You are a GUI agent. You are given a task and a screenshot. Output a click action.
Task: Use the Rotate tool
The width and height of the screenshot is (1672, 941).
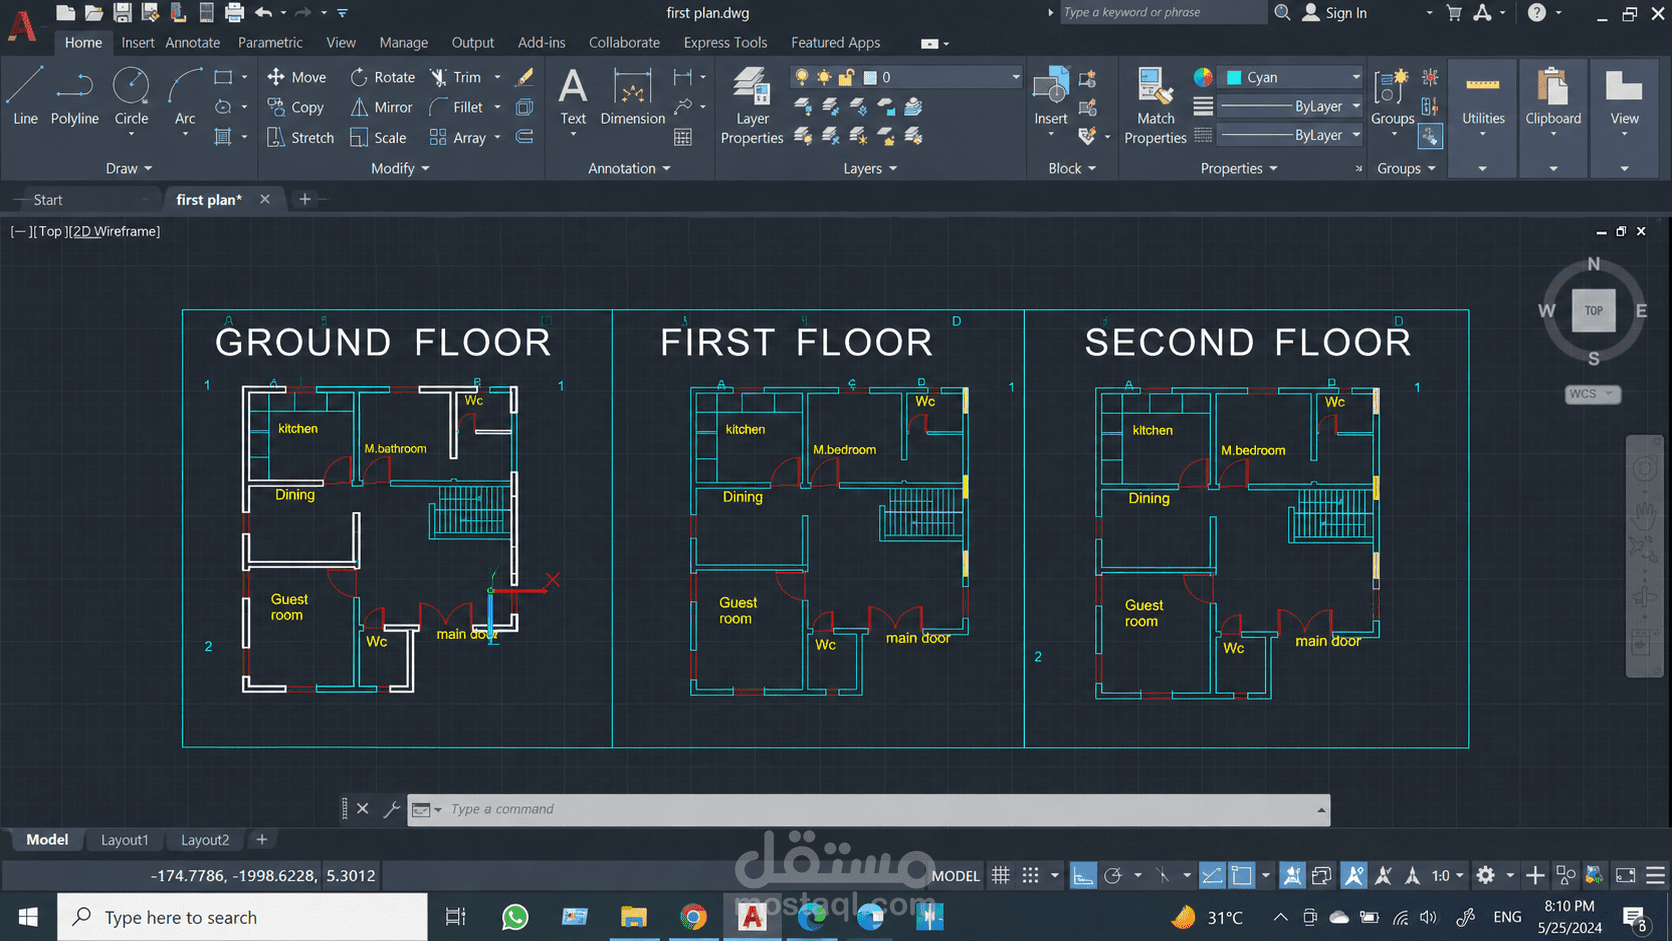coord(383,77)
